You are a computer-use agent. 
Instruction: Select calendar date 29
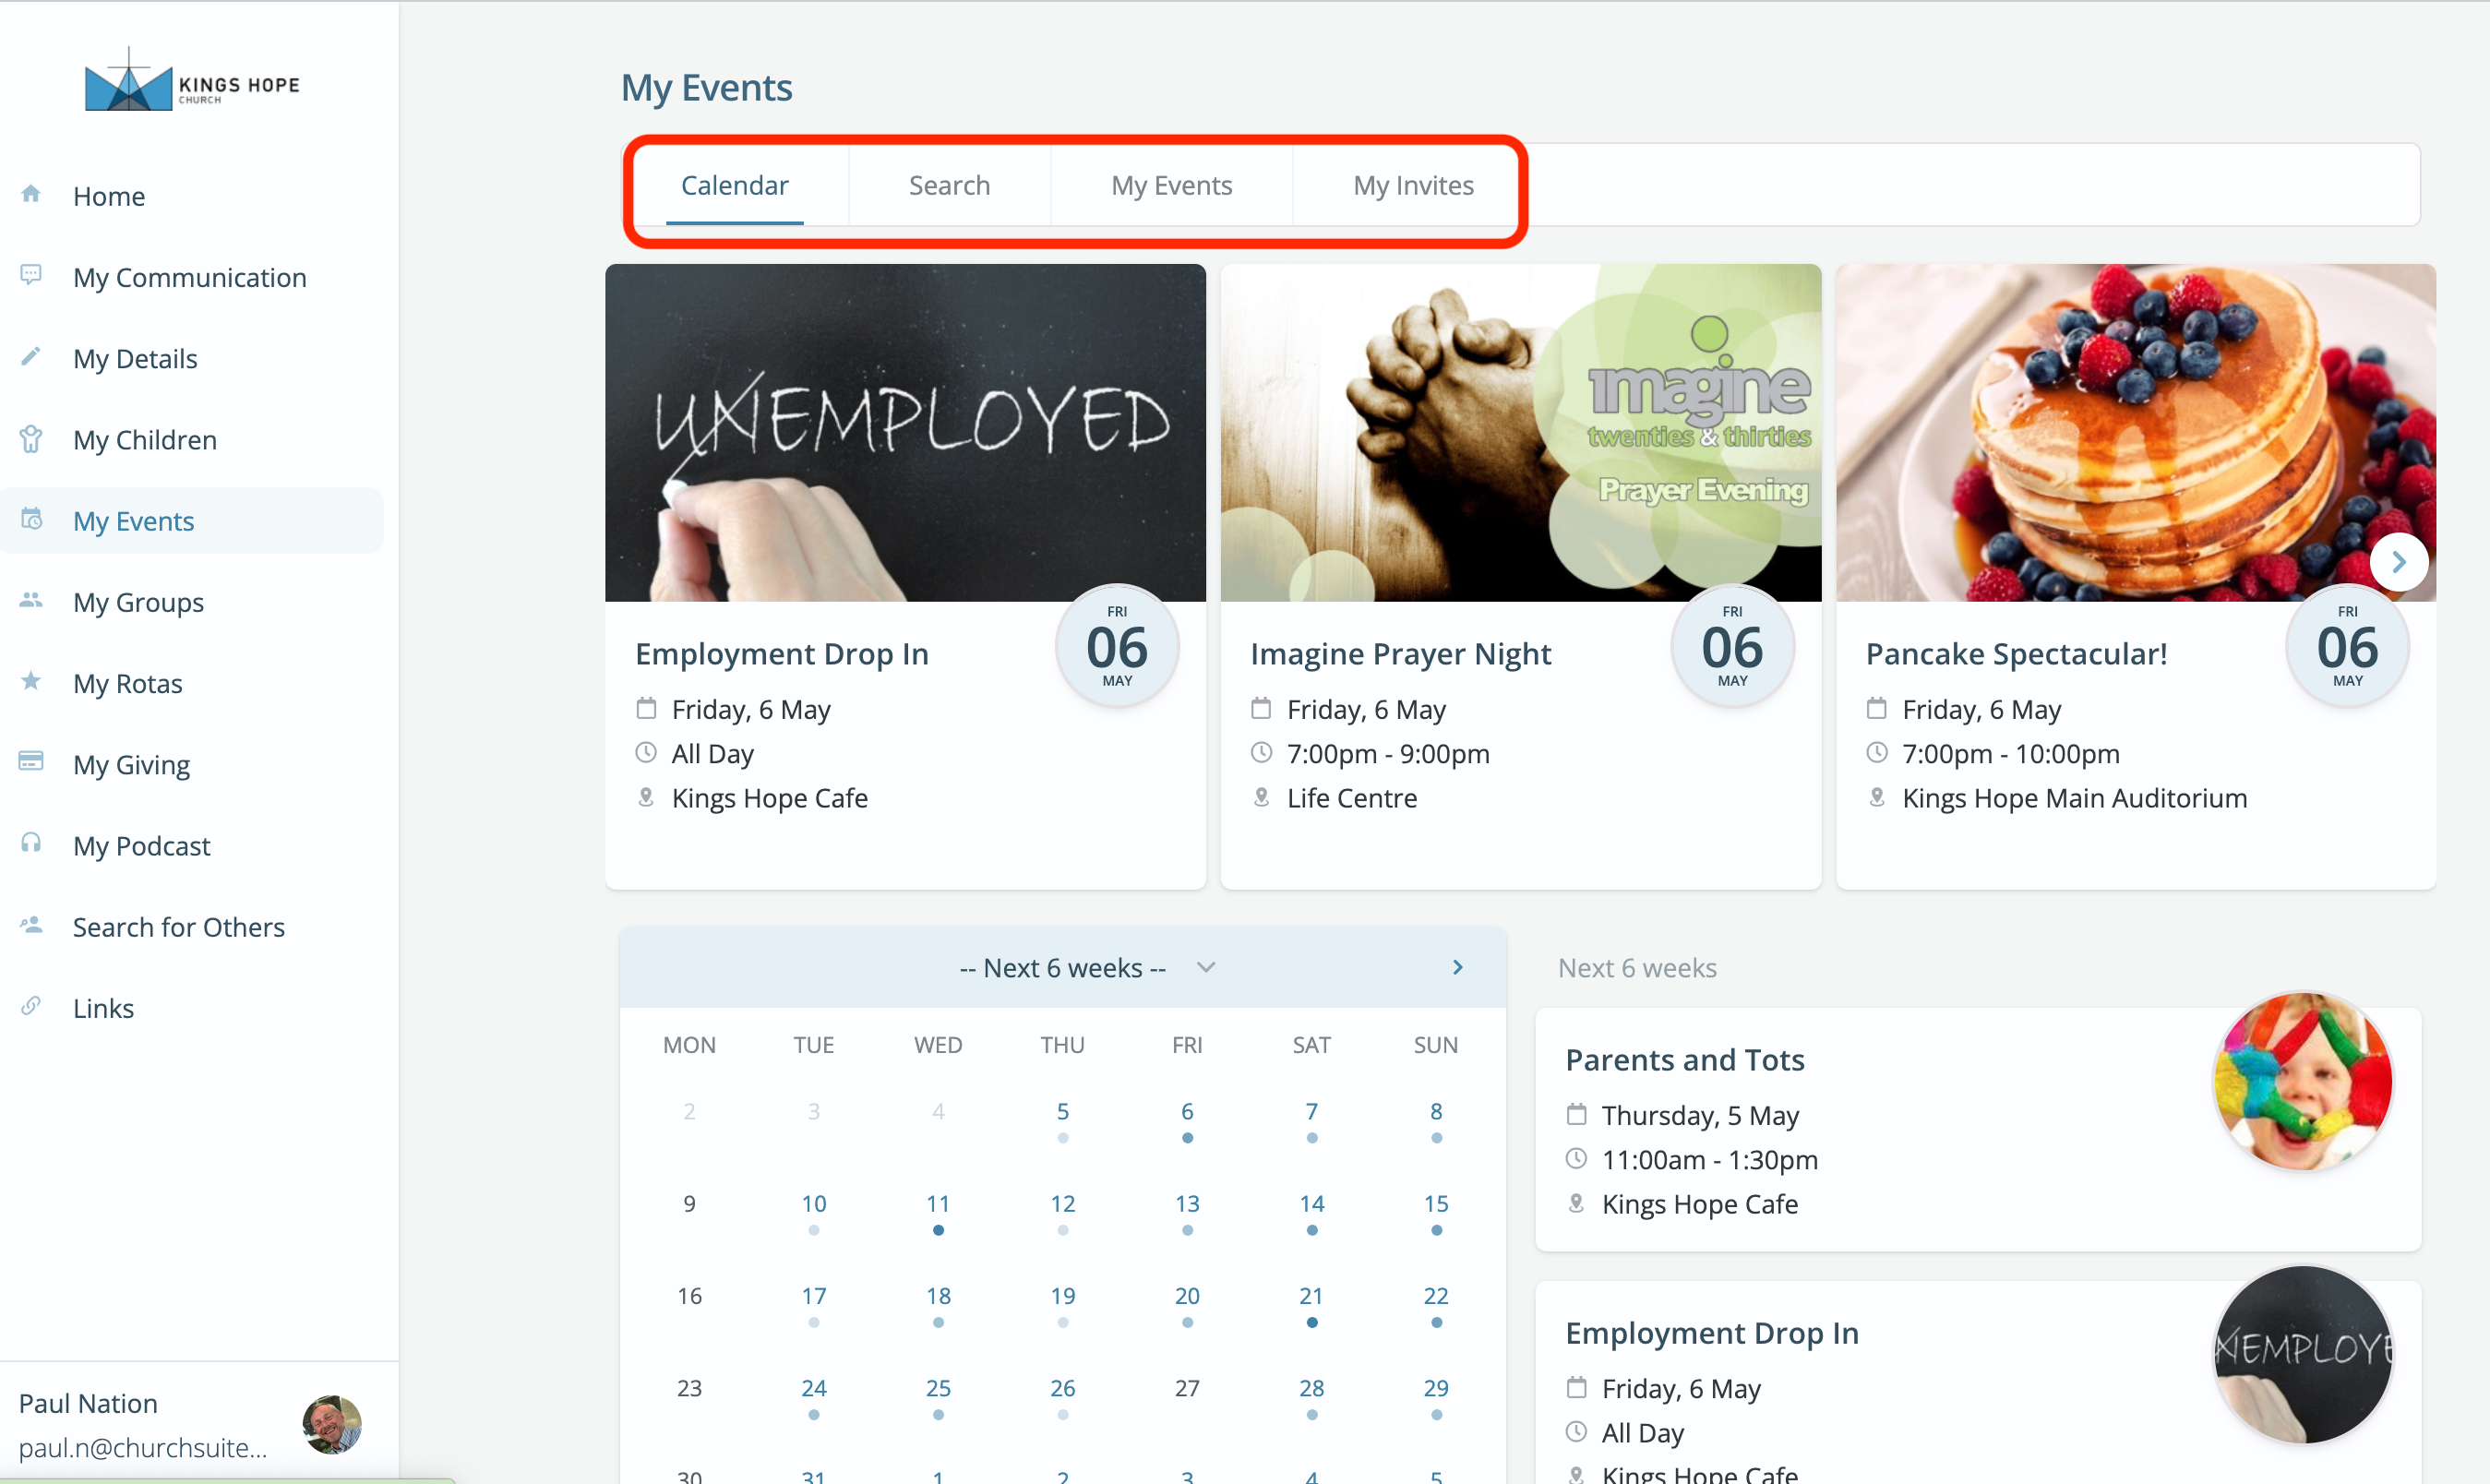(x=1436, y=1387)
